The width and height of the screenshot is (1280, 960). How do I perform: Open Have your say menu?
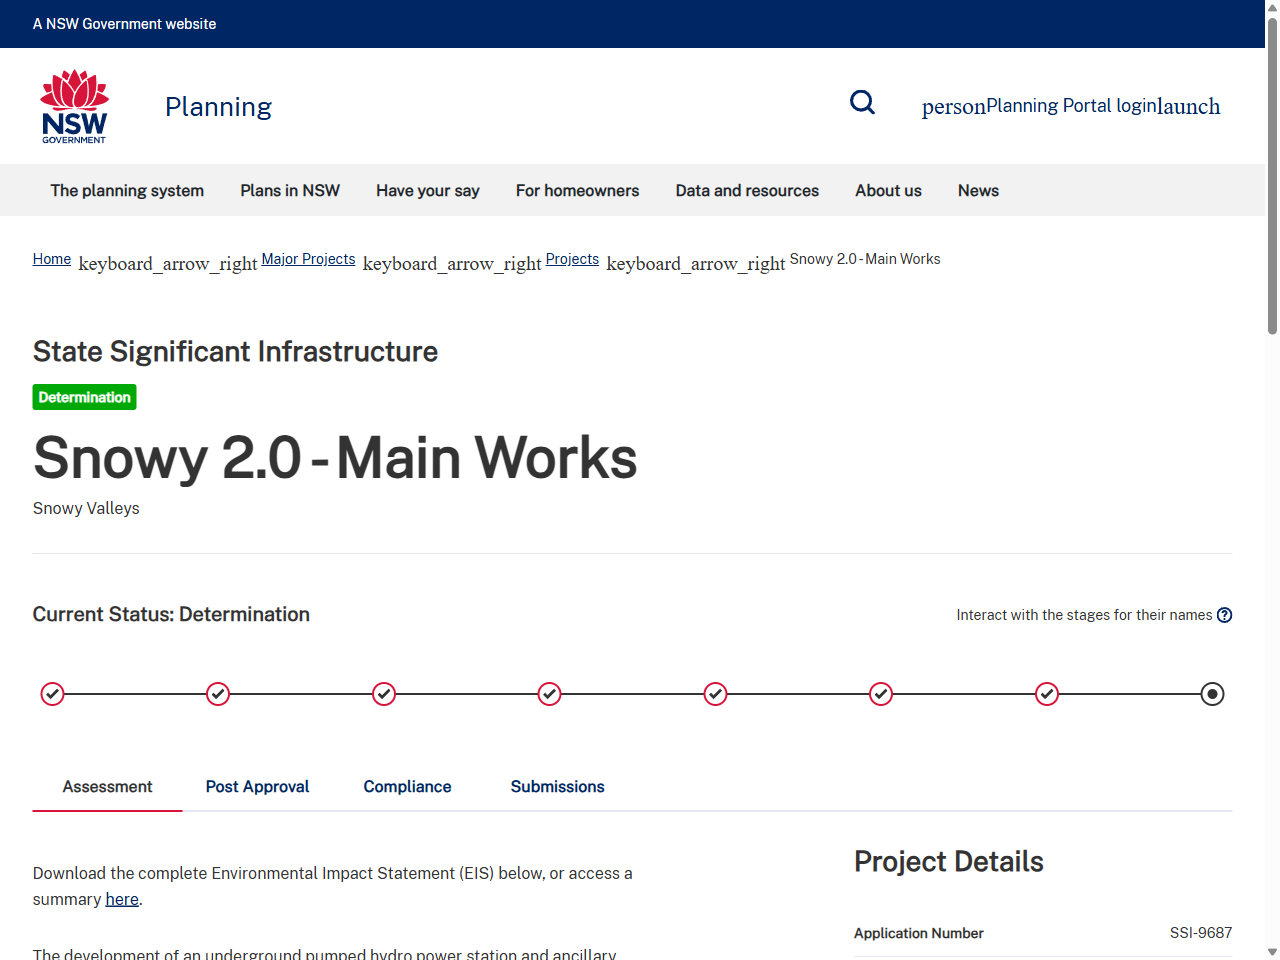tap(428, 190)
